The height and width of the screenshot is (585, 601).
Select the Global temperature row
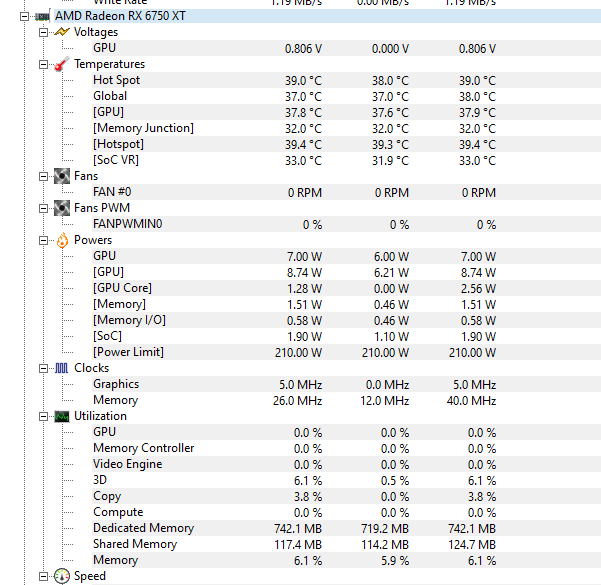[346, 96]
